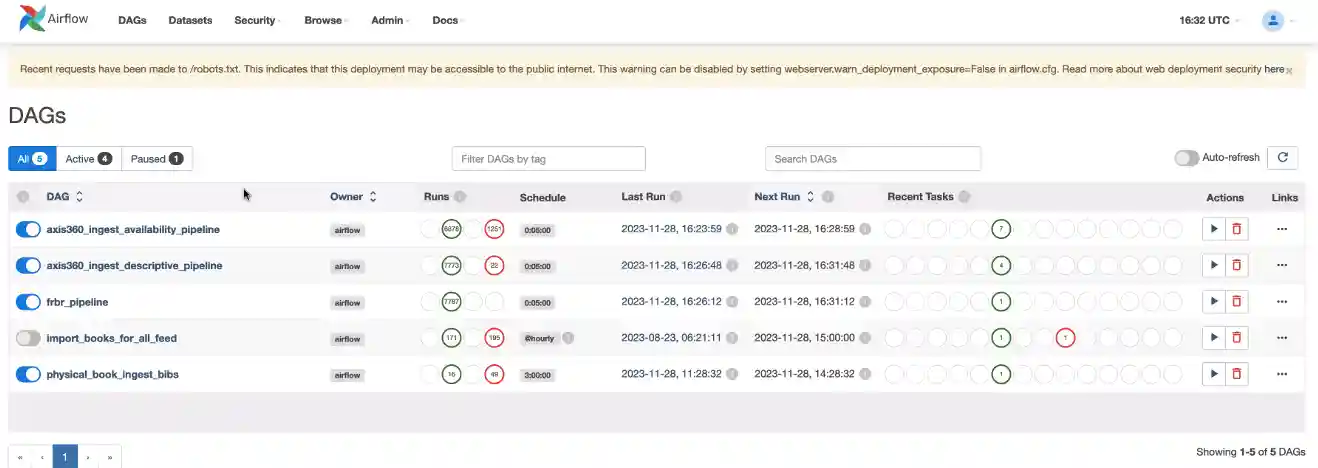Show only Paused DAGs tab
Viewport: 1318px width, 468px height.
[x=156, y=159]
